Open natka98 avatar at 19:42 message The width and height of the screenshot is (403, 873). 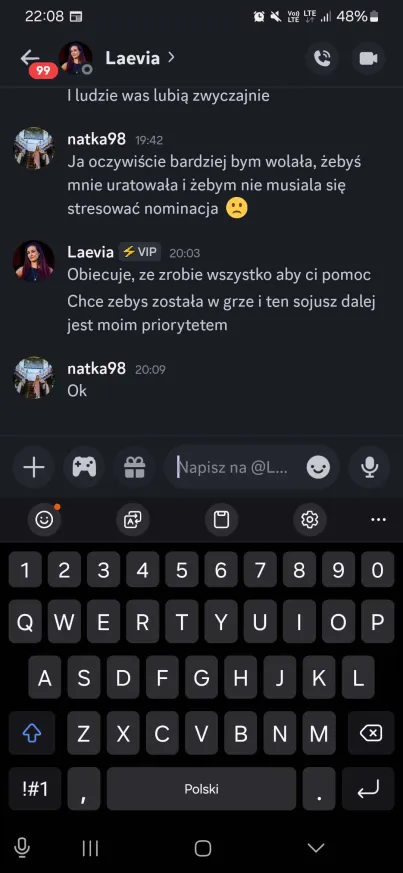tap(33, 148)
